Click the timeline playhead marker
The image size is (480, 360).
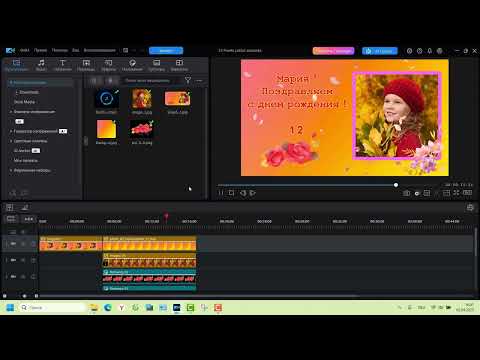[166, 217]
